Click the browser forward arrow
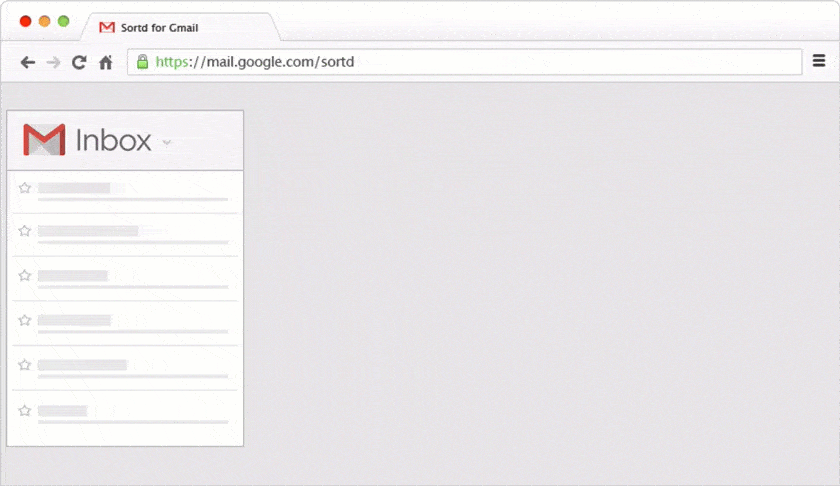 54,63
